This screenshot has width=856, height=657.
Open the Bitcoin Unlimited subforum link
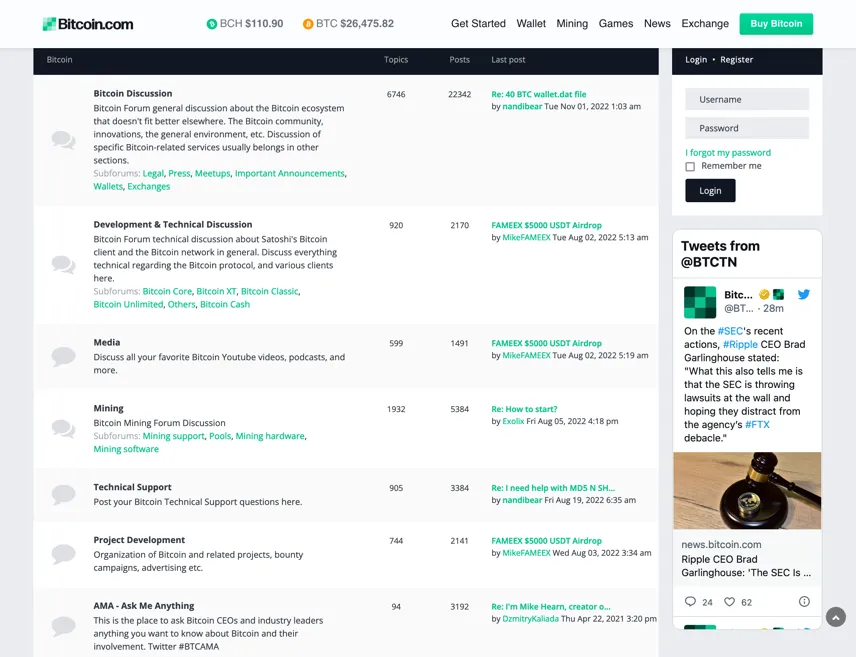128,304
